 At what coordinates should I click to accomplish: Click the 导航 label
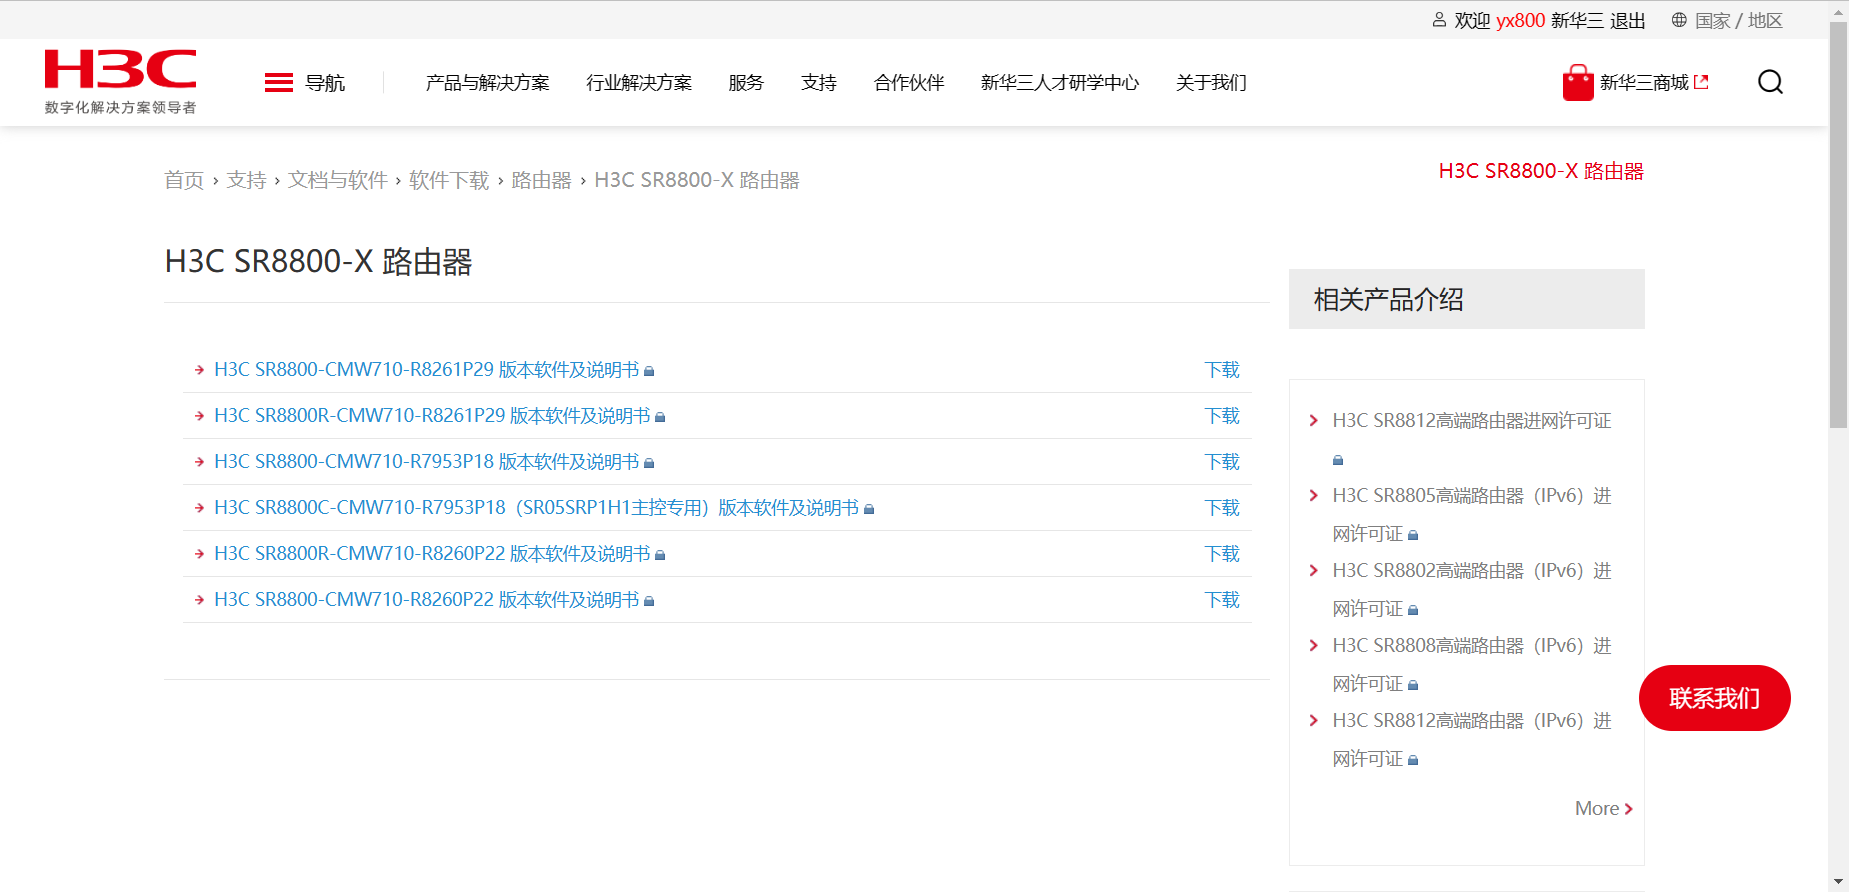tap(325, 83)
